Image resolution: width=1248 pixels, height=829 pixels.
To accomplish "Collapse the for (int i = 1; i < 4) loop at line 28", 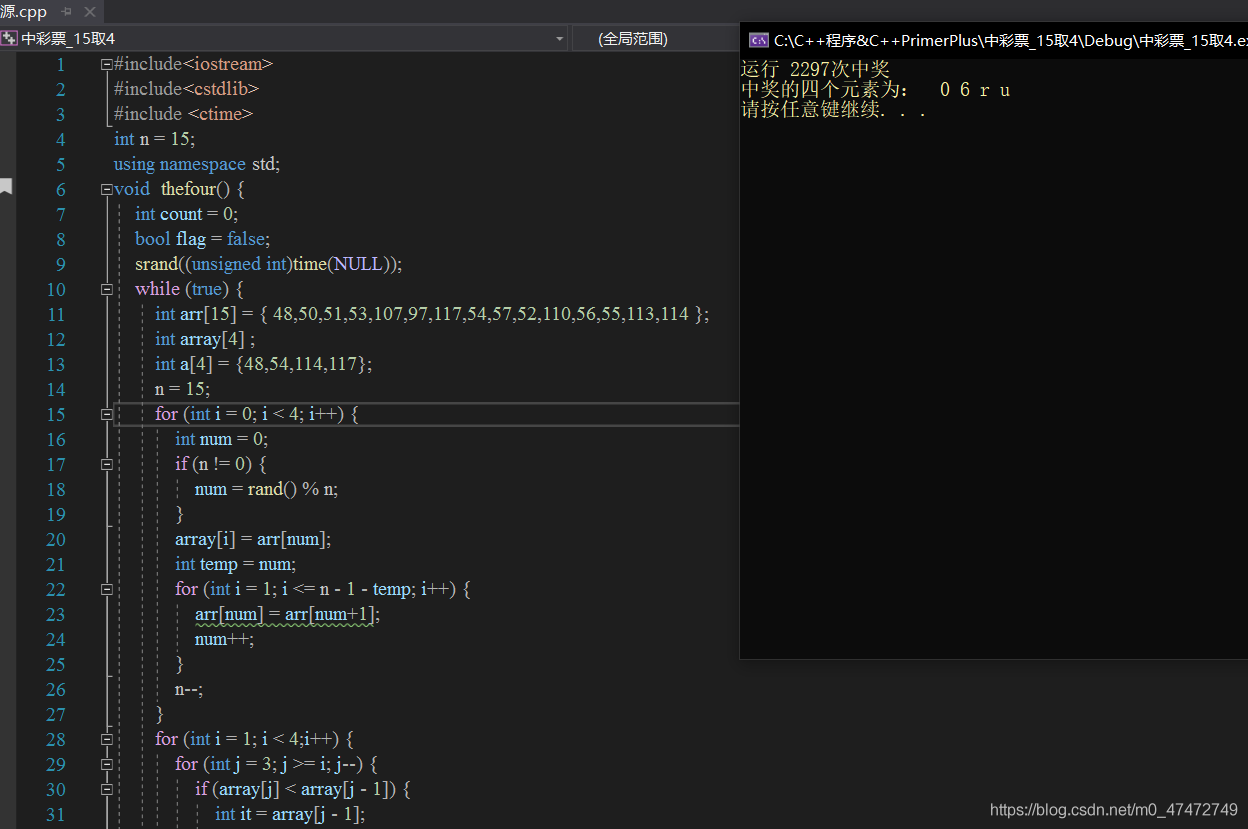I will pos(107,739).
